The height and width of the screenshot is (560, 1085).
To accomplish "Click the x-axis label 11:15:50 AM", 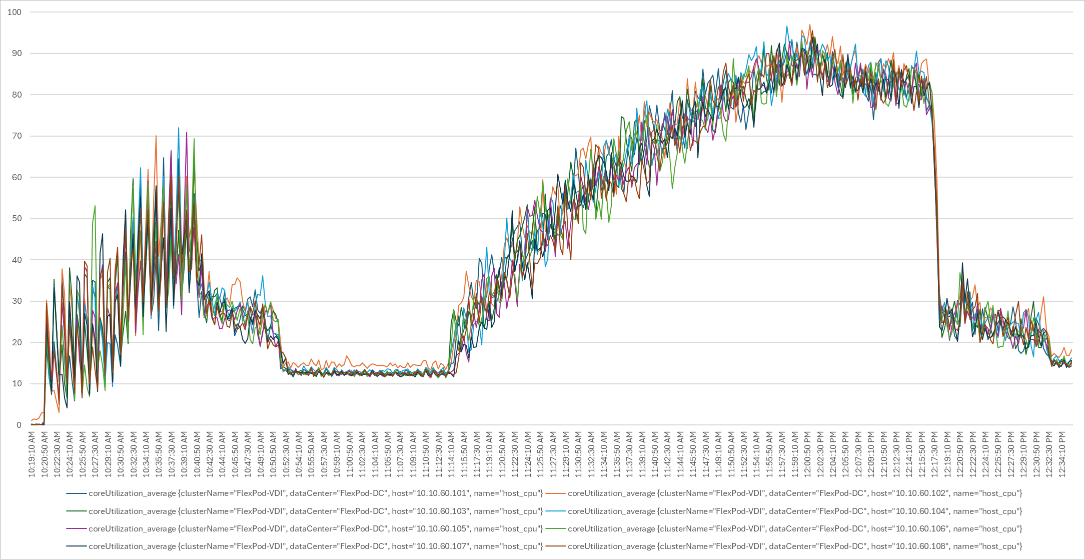I will [x=464, y=453].
